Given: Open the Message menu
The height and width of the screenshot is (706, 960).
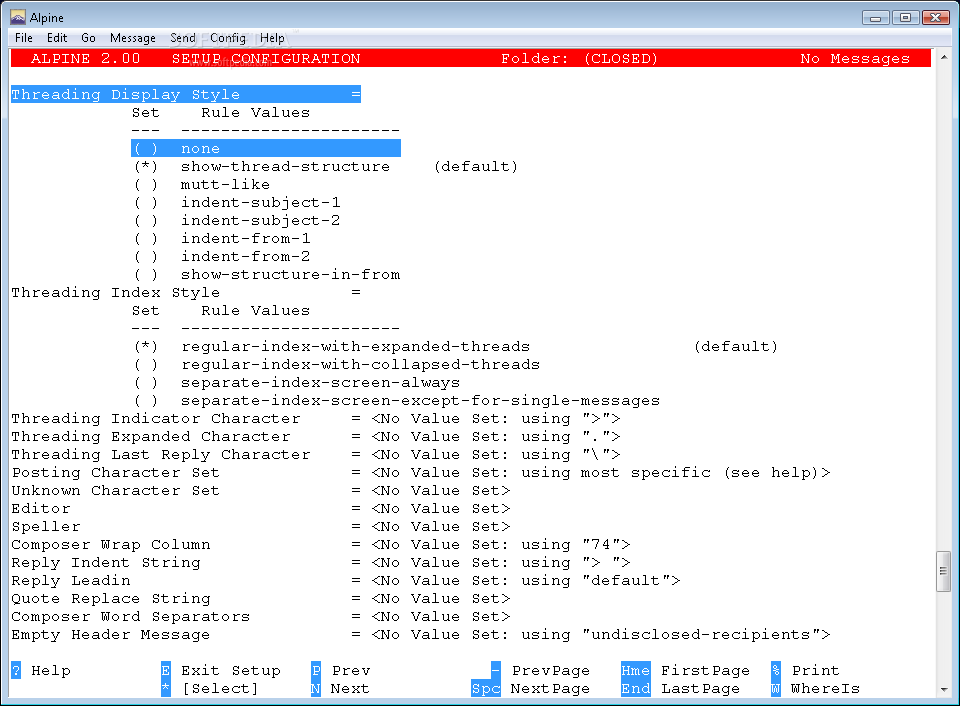Looking at the screenshot, I should click(133, 38).
